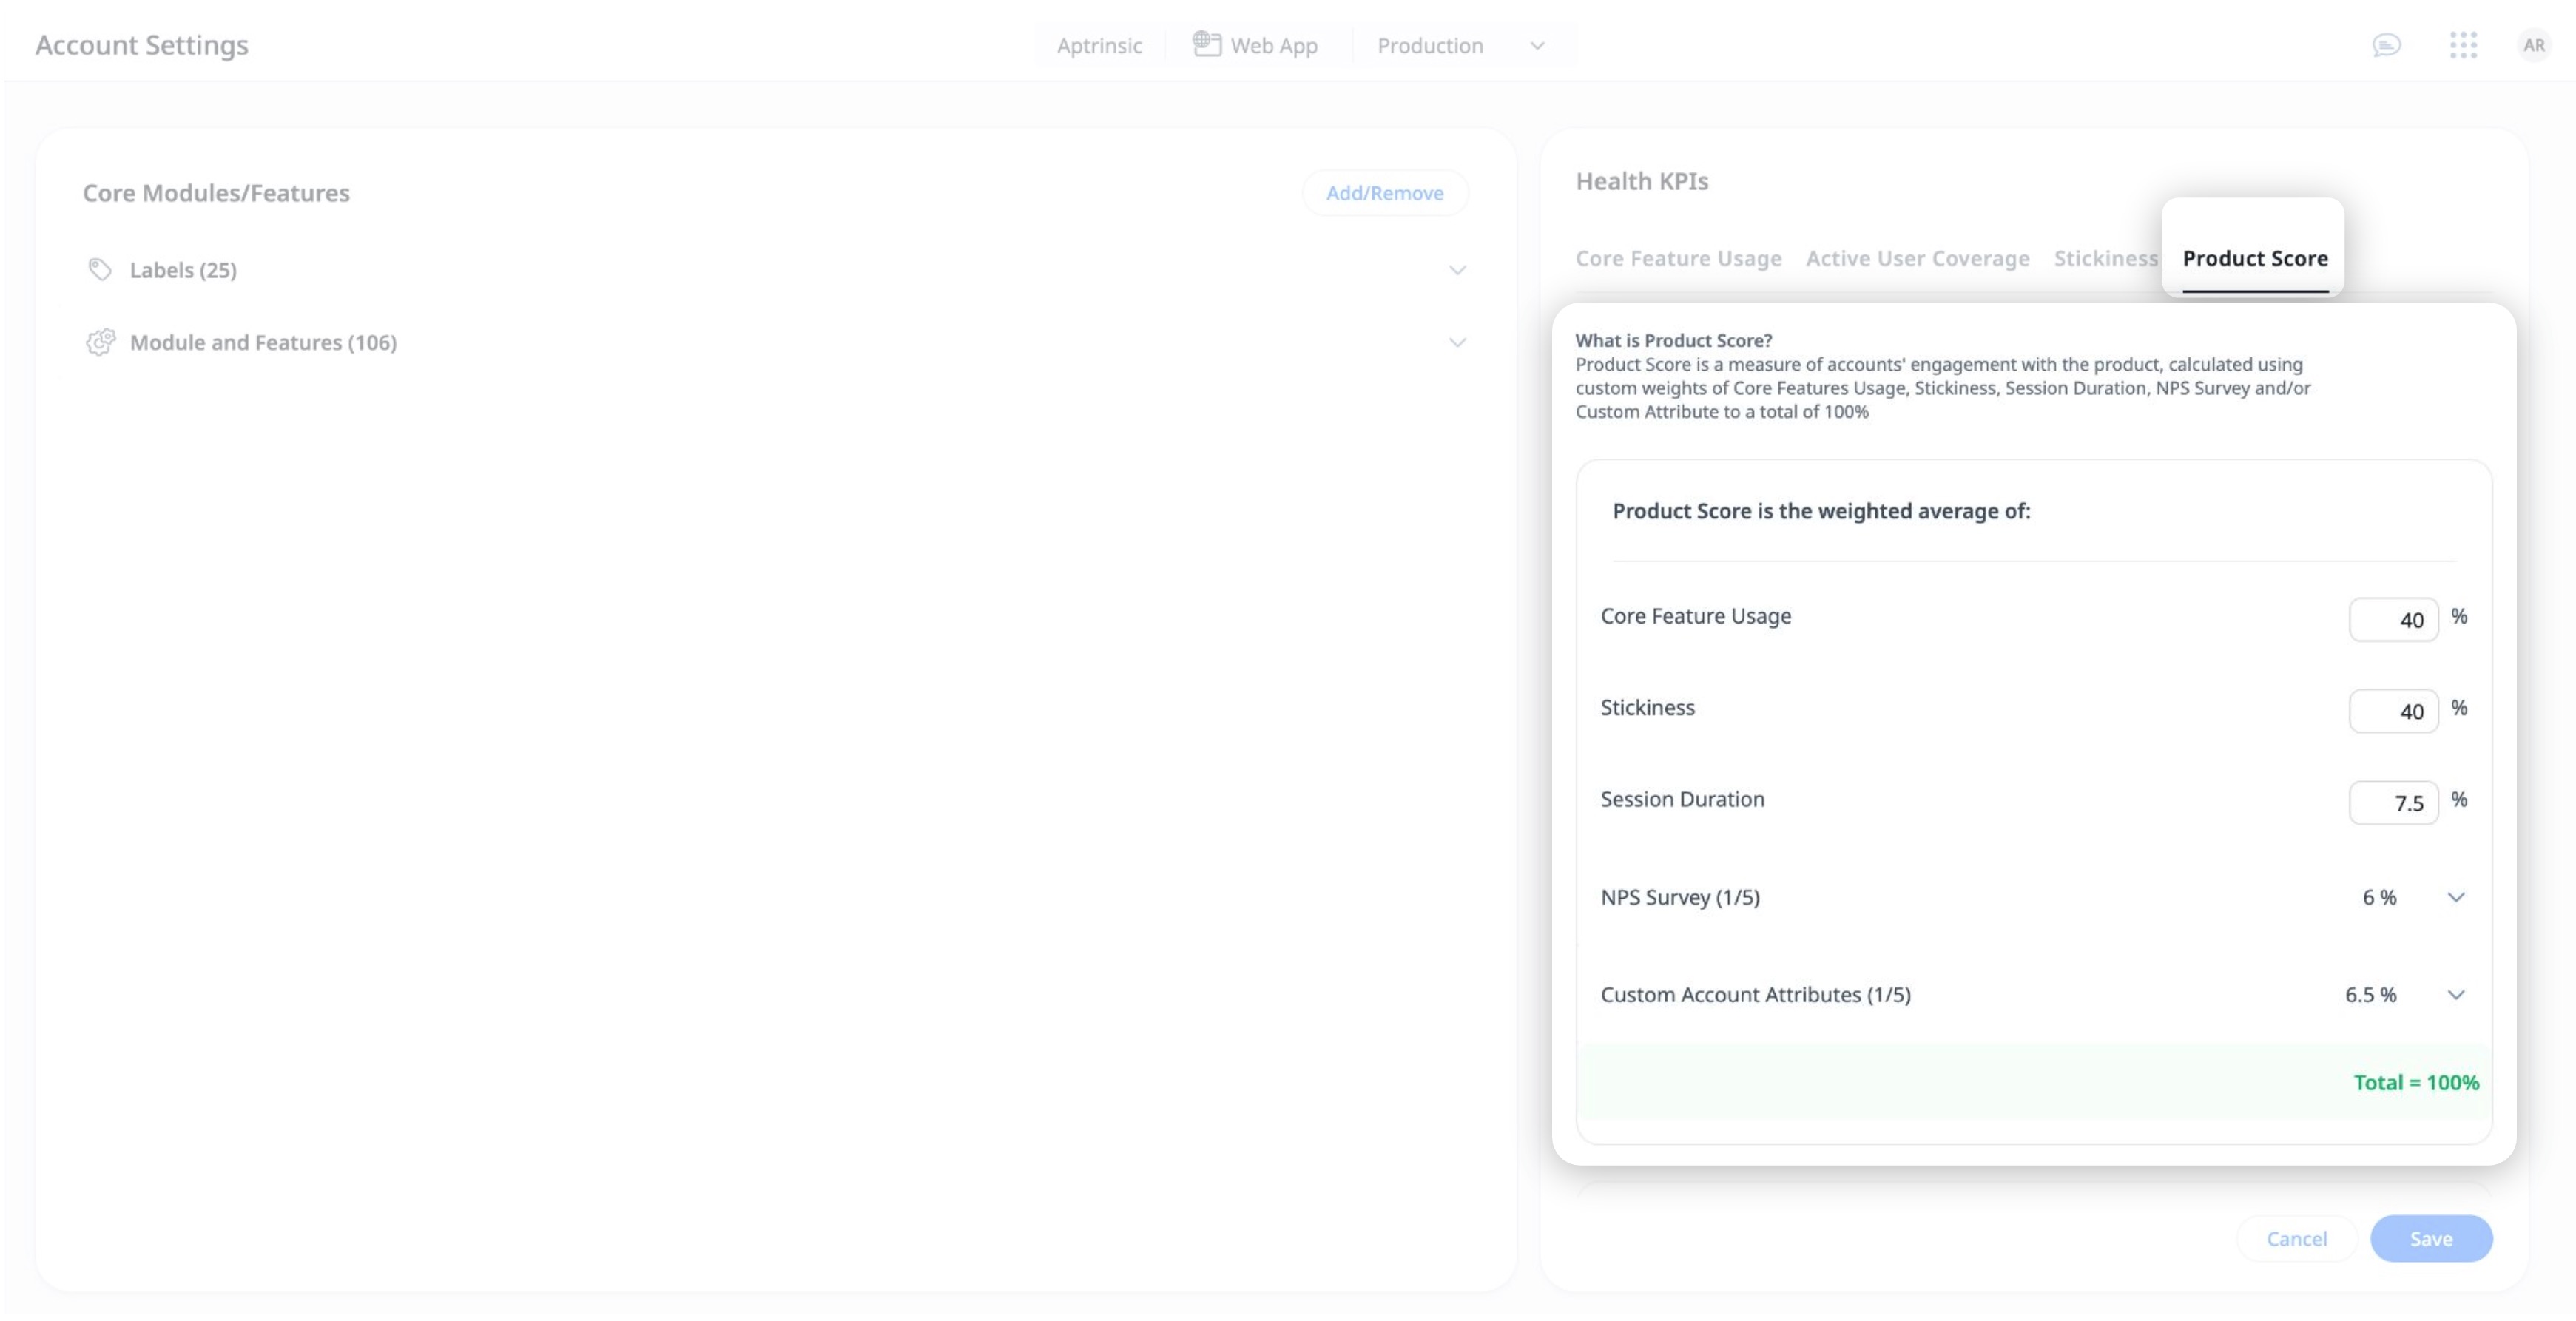Click the Add/Remove button

(1385, 192)
